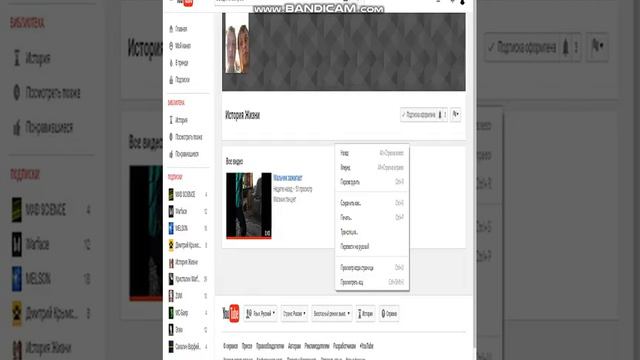The image size is (640, 360).
Task: Open Авторам footer link
Action: [294, 346]
